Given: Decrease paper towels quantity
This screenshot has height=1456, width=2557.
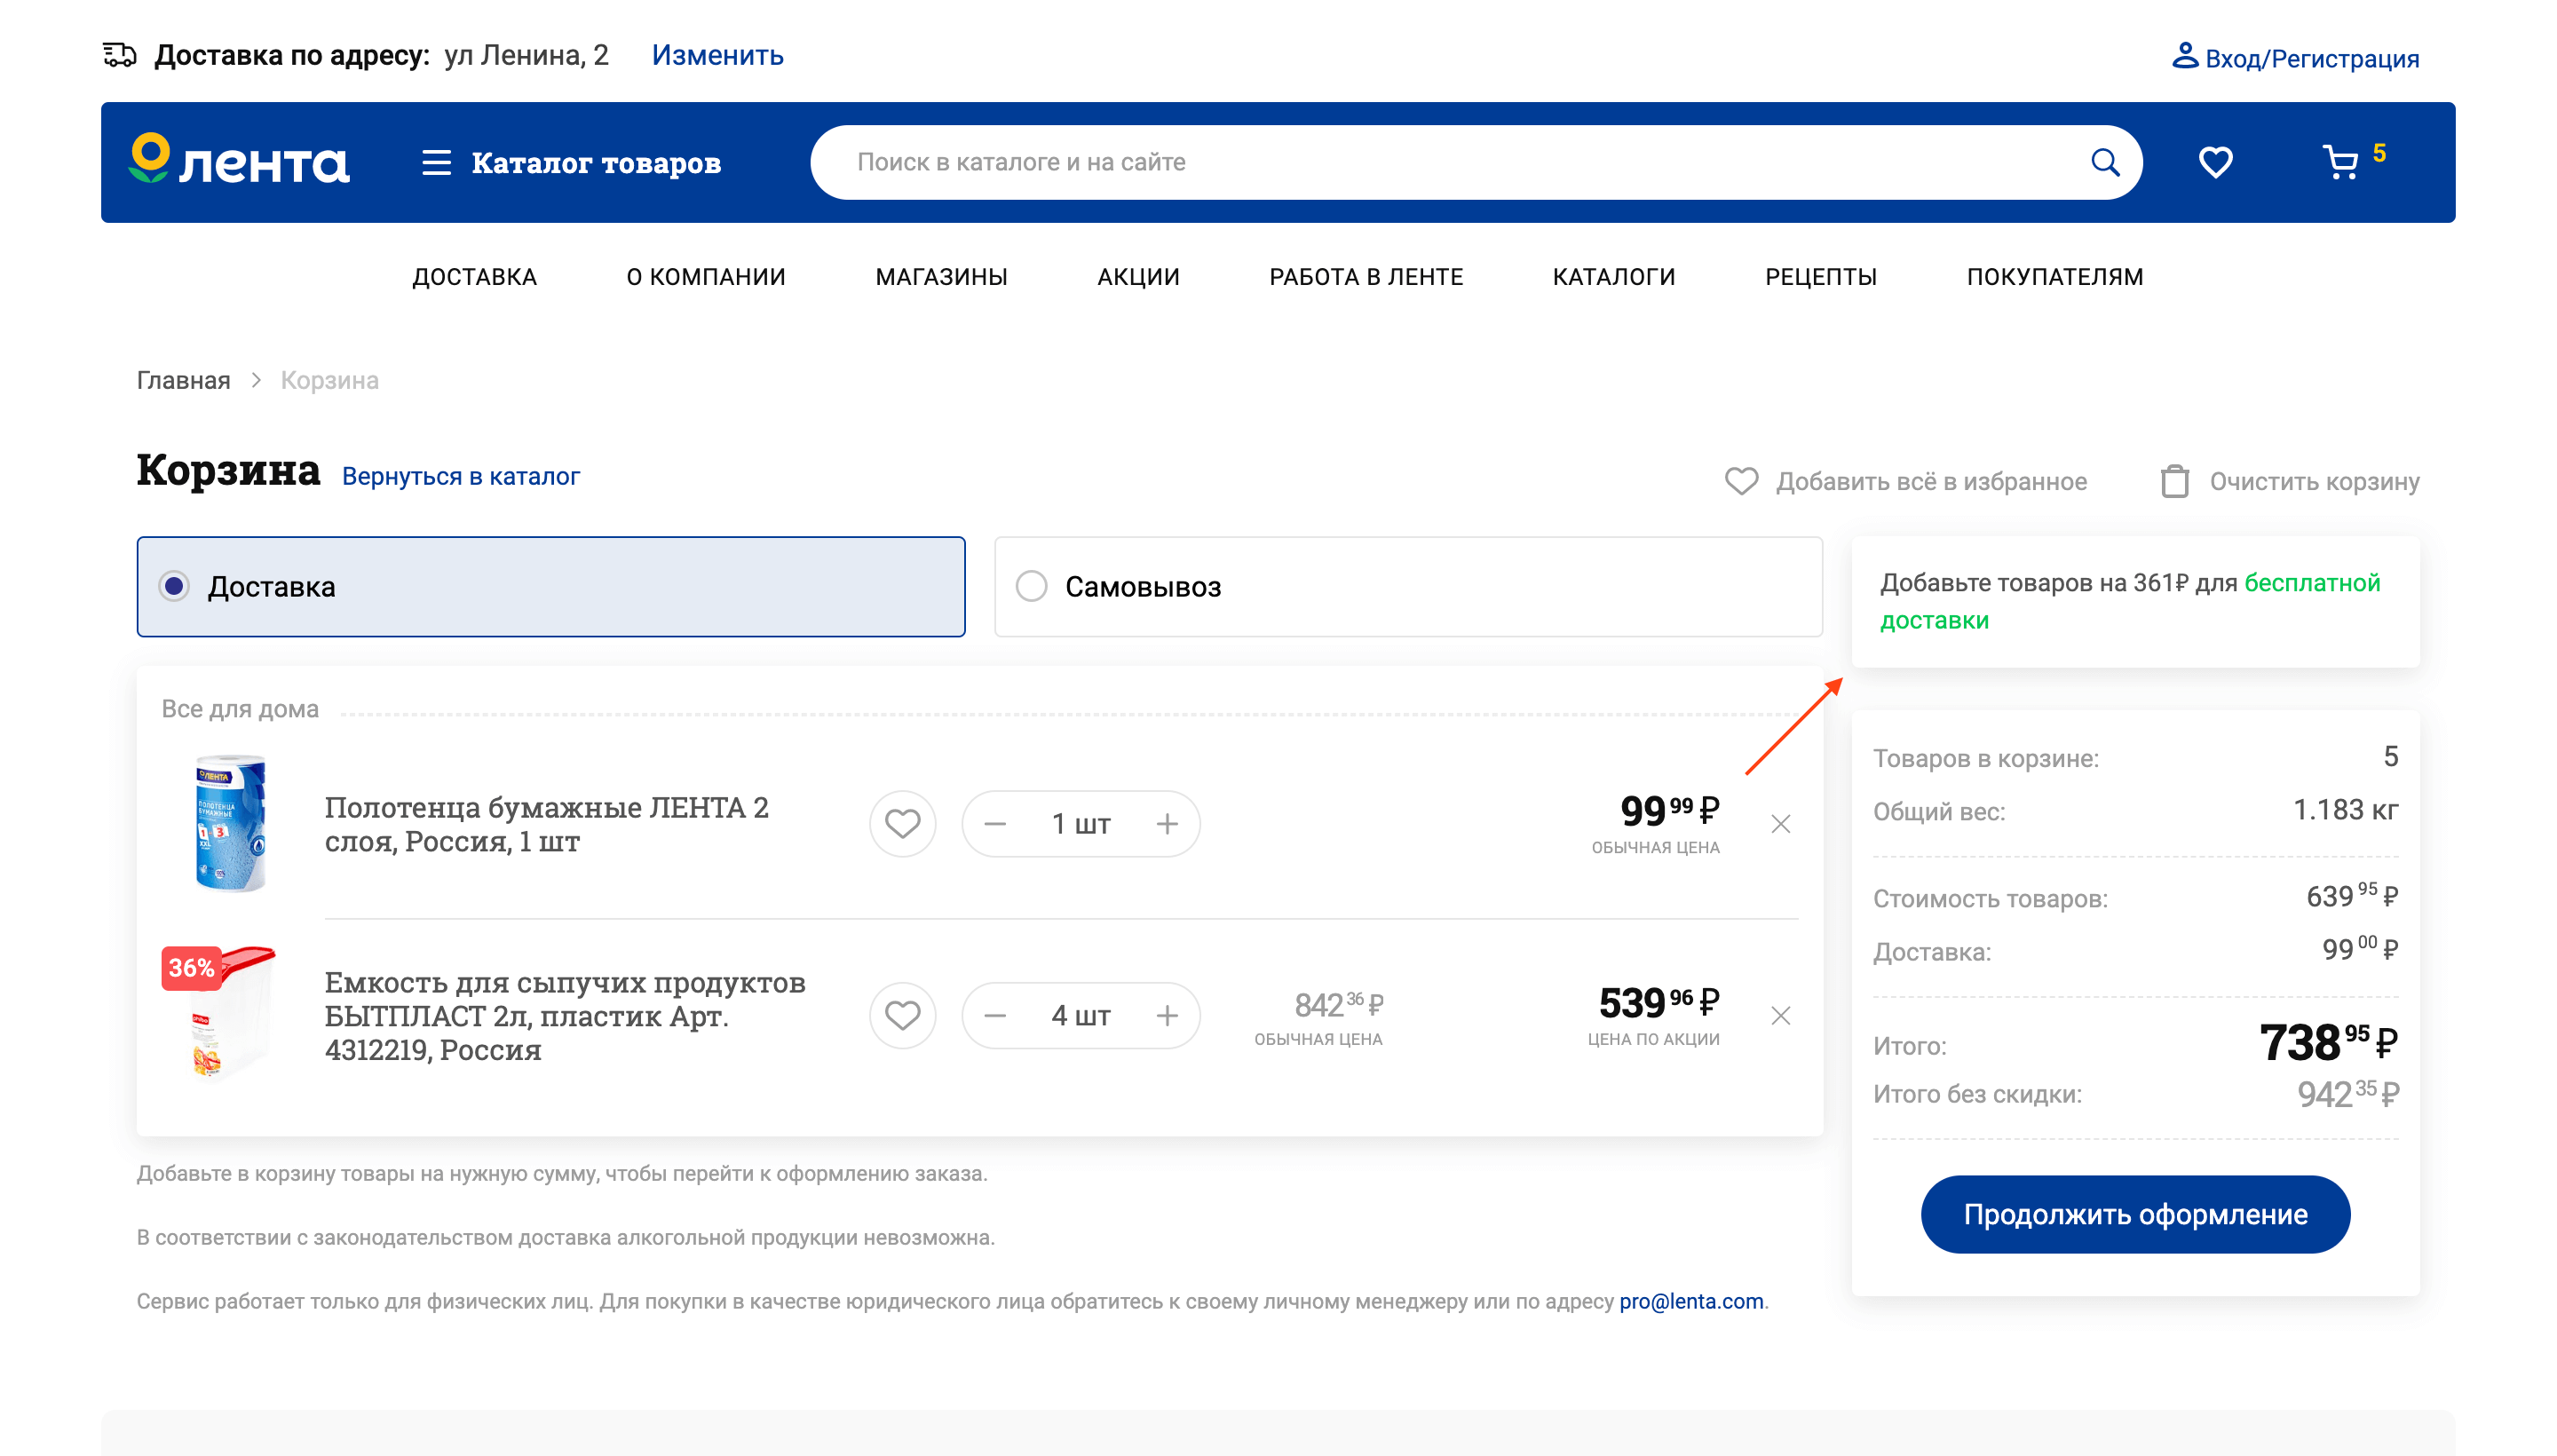Looking at the screenshot, I should pyautogui.click(x=994, y=824).
